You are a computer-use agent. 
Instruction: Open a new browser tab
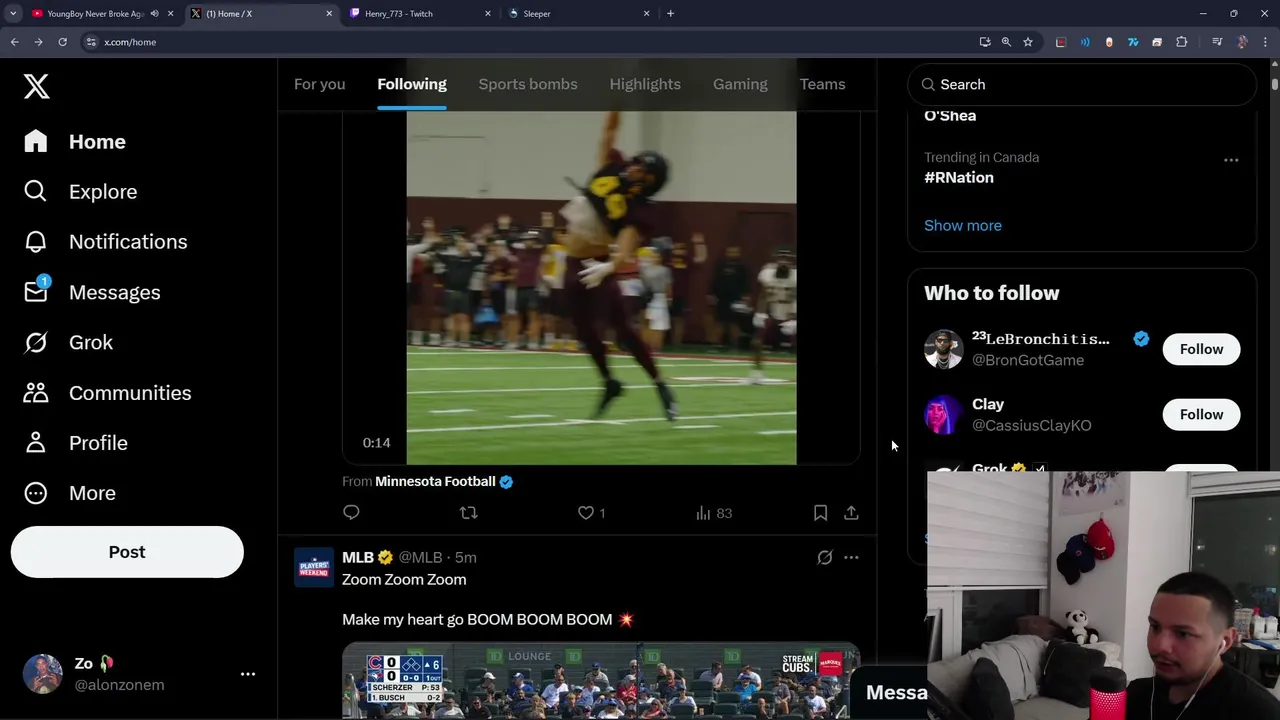(x=670, y=13)
